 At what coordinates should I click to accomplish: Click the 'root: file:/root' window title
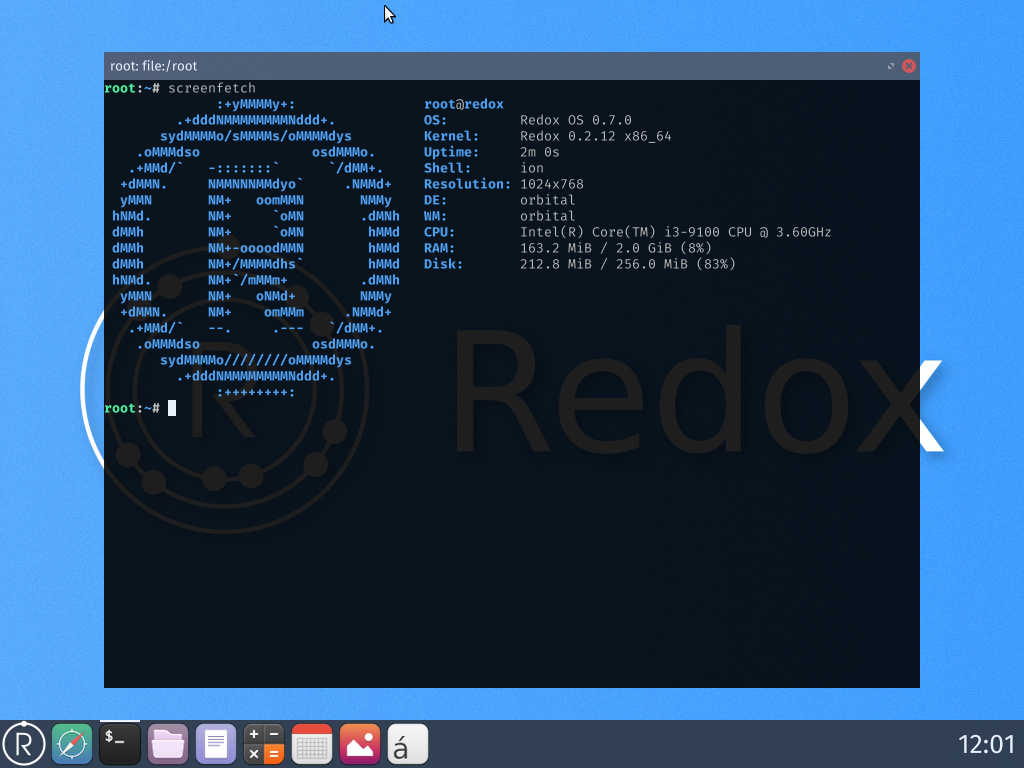coord(153,66)
